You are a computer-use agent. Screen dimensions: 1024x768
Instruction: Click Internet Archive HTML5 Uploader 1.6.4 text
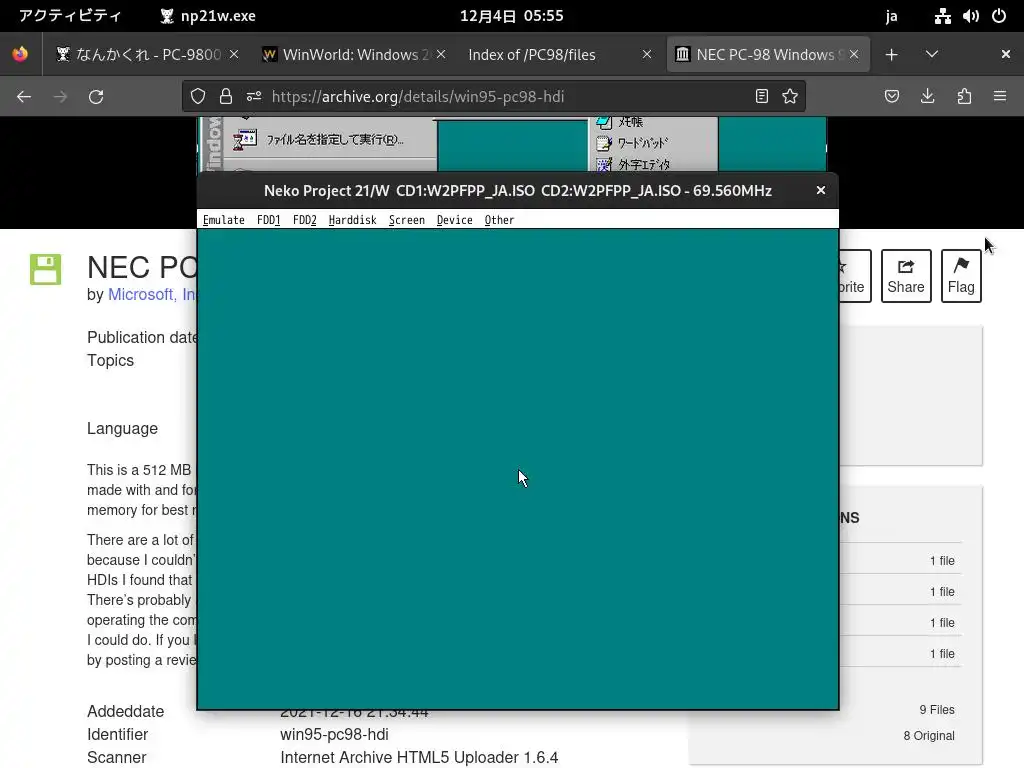click(419, 758)
